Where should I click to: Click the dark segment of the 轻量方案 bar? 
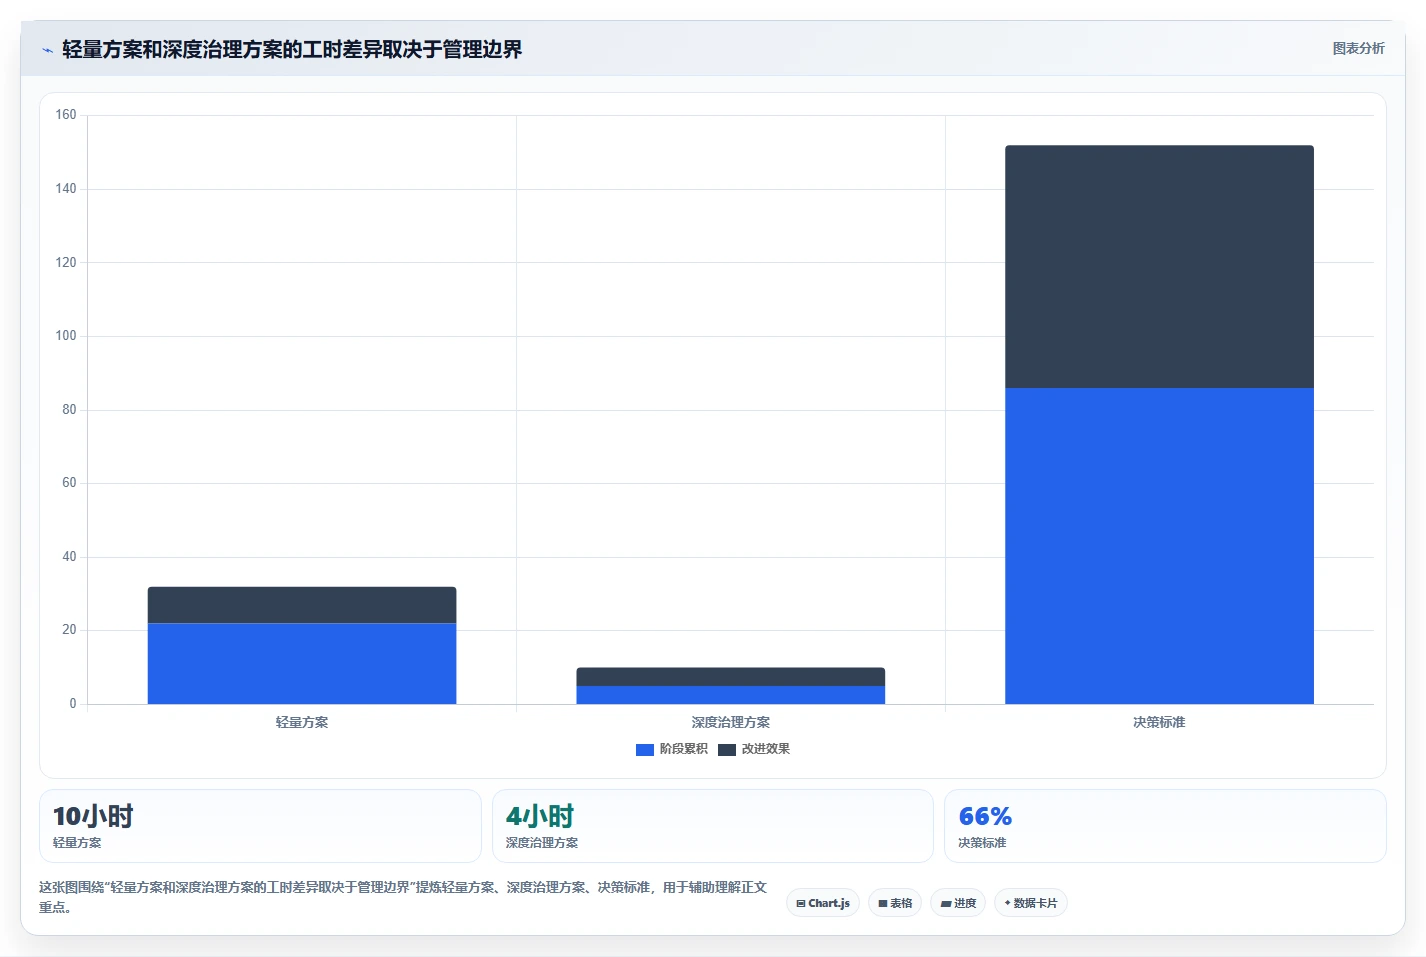pyautogui.click(x=302, y=605)
